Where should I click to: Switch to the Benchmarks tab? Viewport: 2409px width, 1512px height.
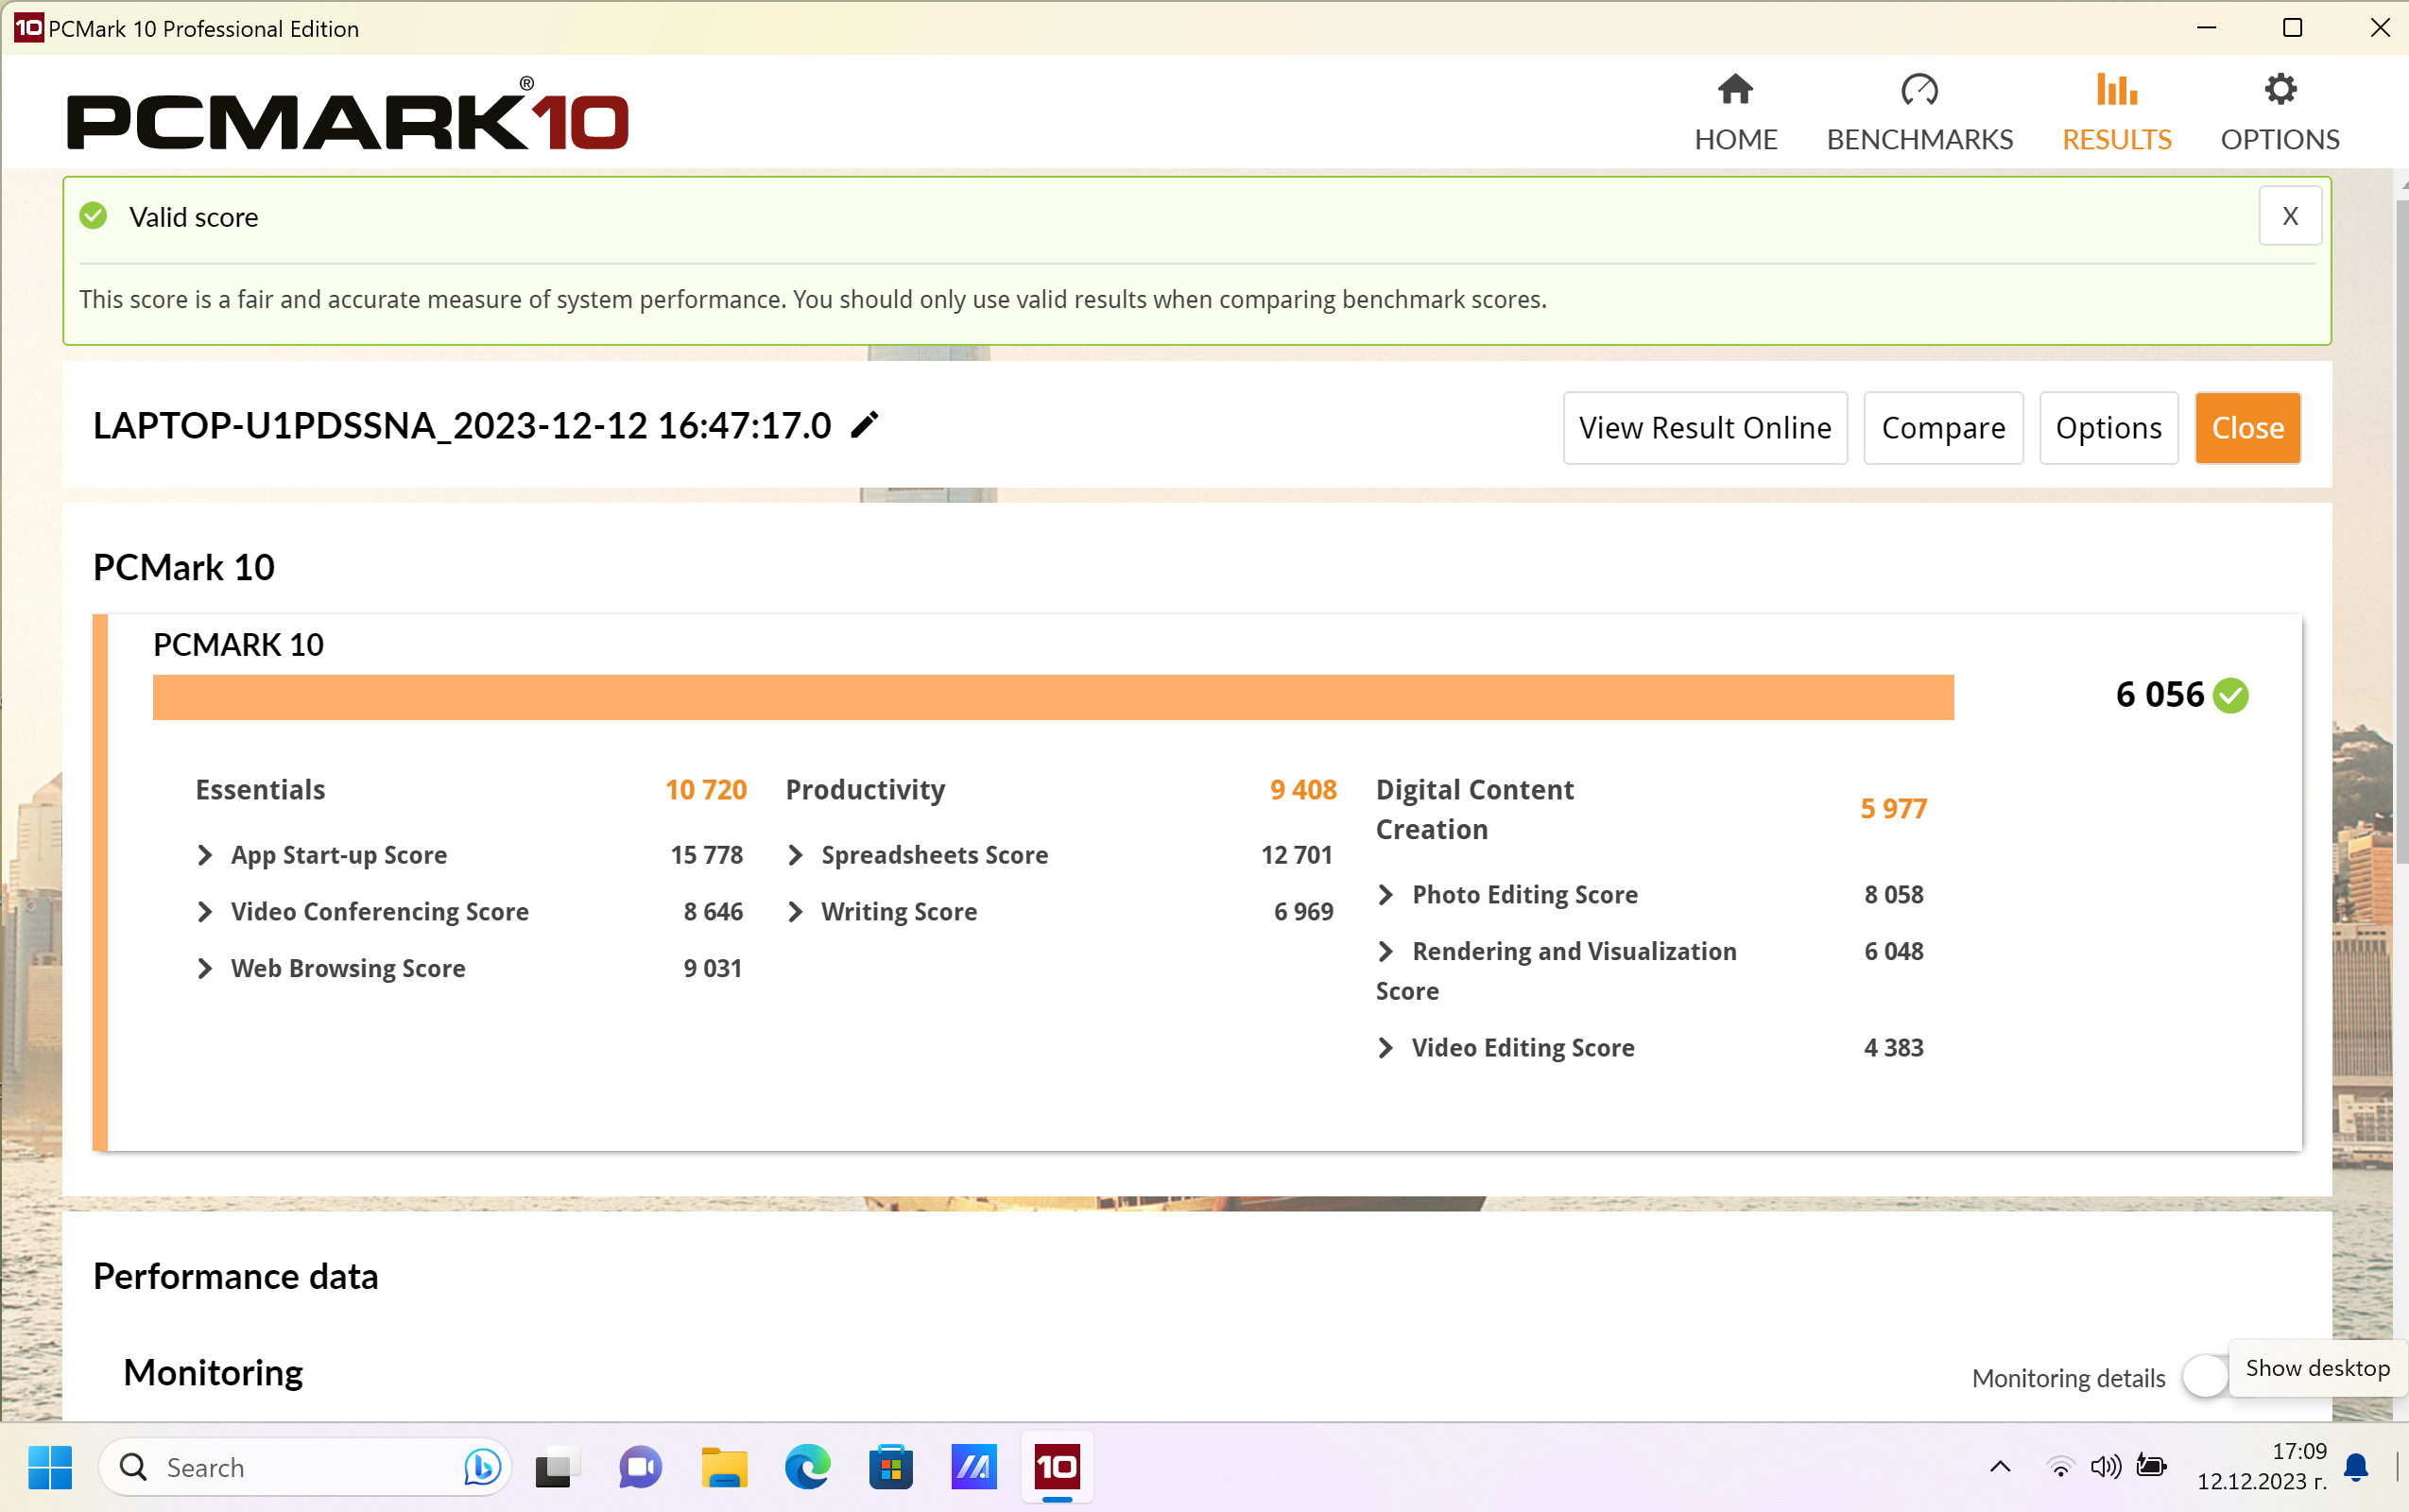[x=1919, y=112]
